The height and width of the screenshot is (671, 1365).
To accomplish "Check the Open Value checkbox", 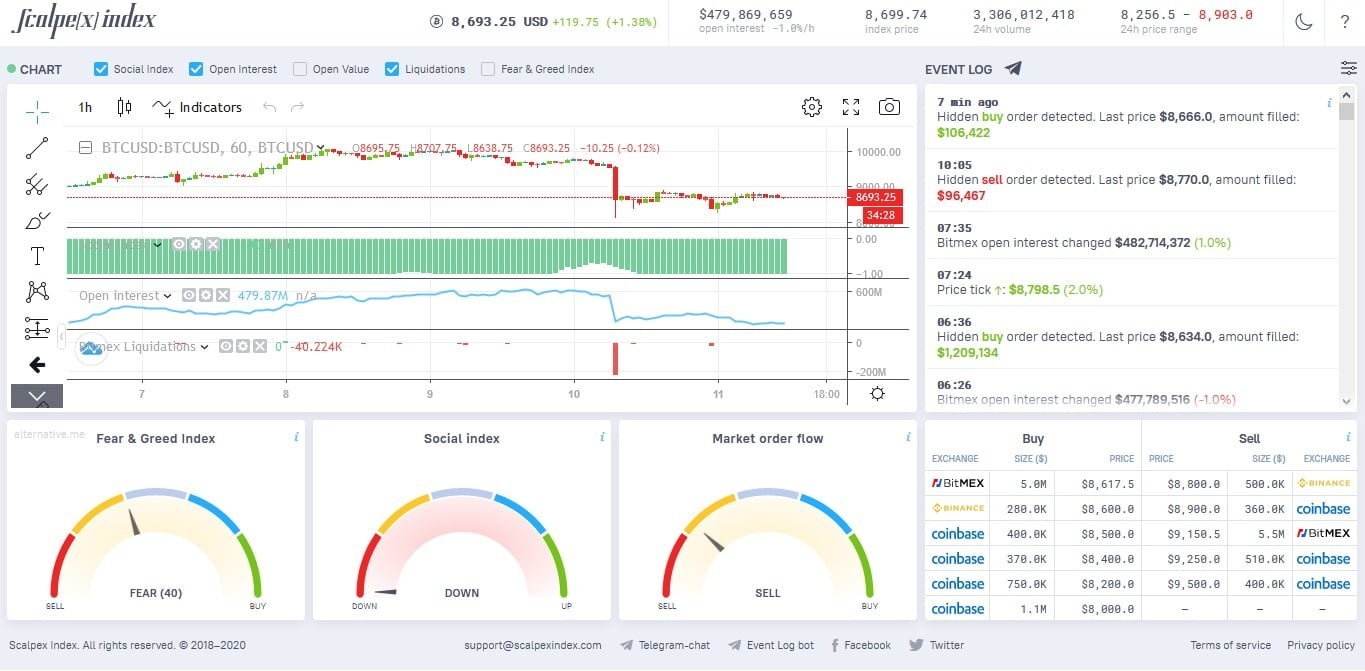I will coord(300,69).
